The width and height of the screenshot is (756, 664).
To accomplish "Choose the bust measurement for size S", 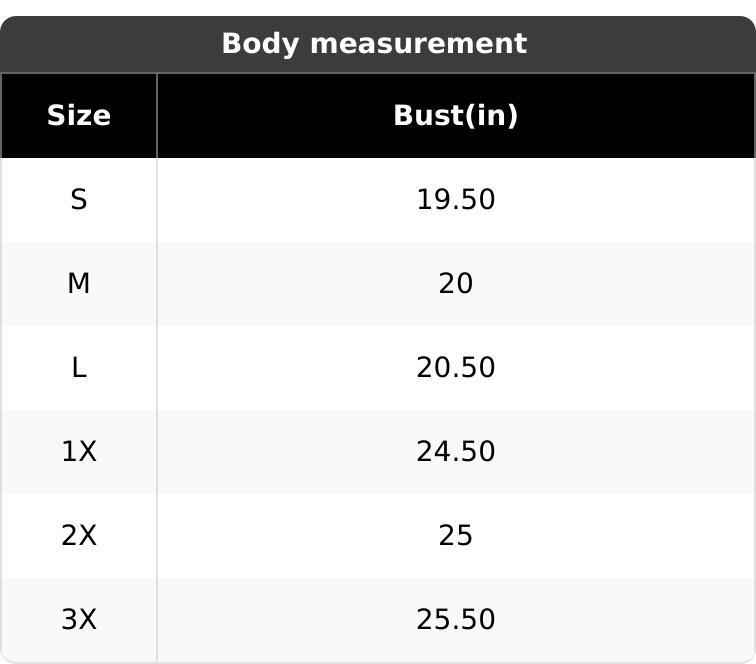I will point(455,200).
